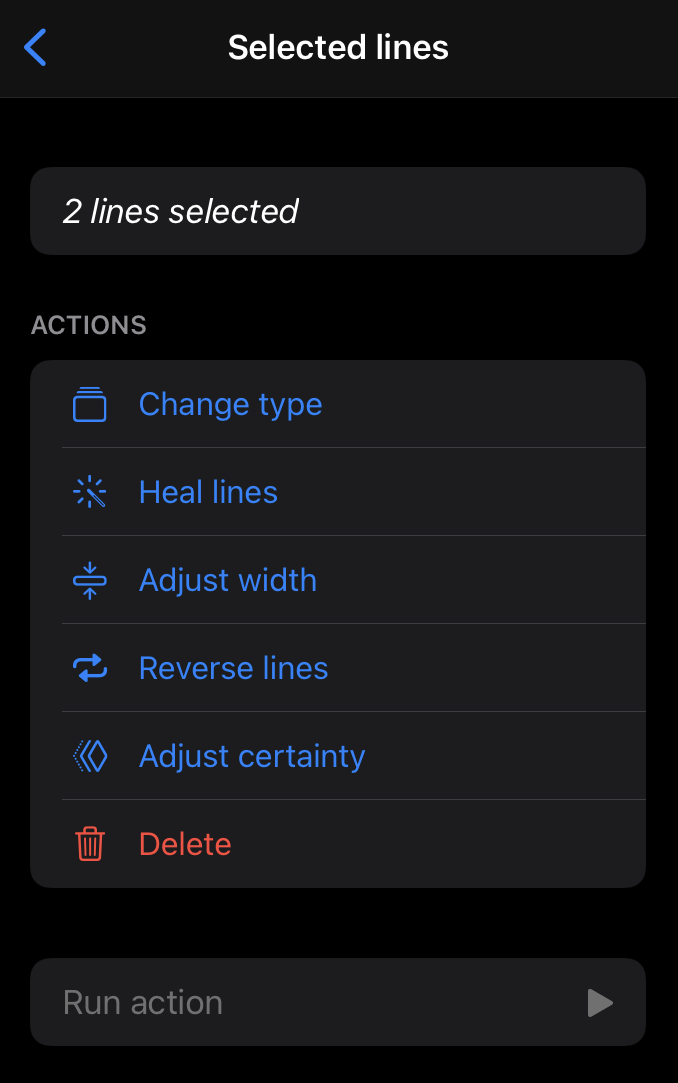Open the Adjust certainty action
678x1083 pixels.
click(252, 756)
